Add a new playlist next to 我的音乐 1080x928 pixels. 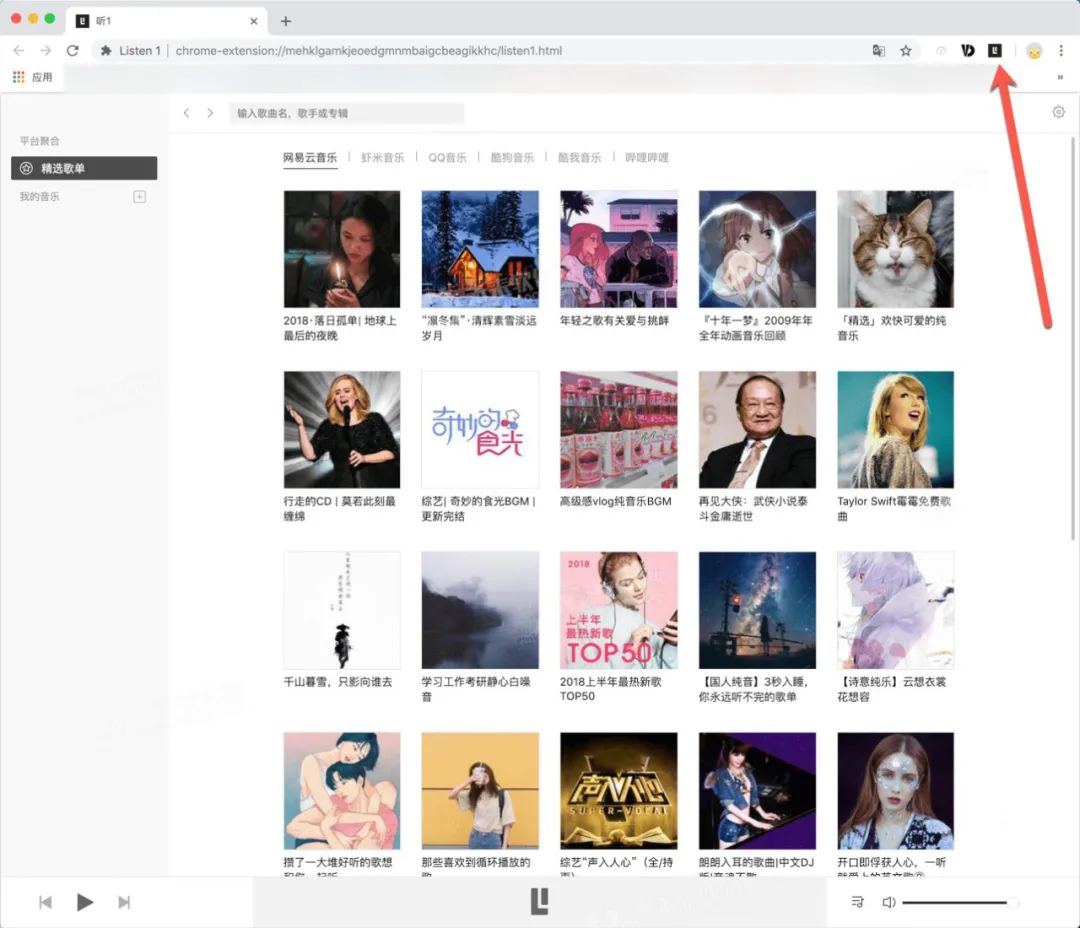pos(139,197)
